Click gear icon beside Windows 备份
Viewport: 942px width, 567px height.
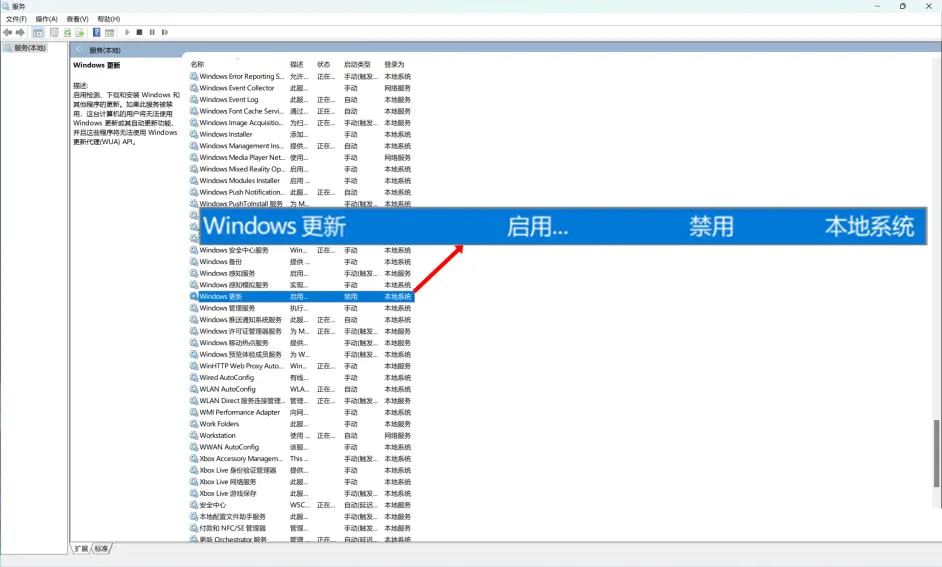tap(194, 262)
